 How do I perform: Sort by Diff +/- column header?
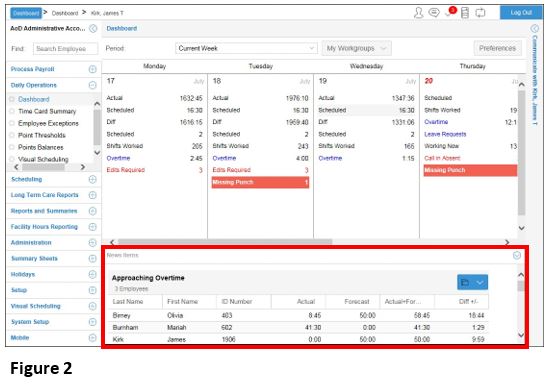[x=468, y=302]
